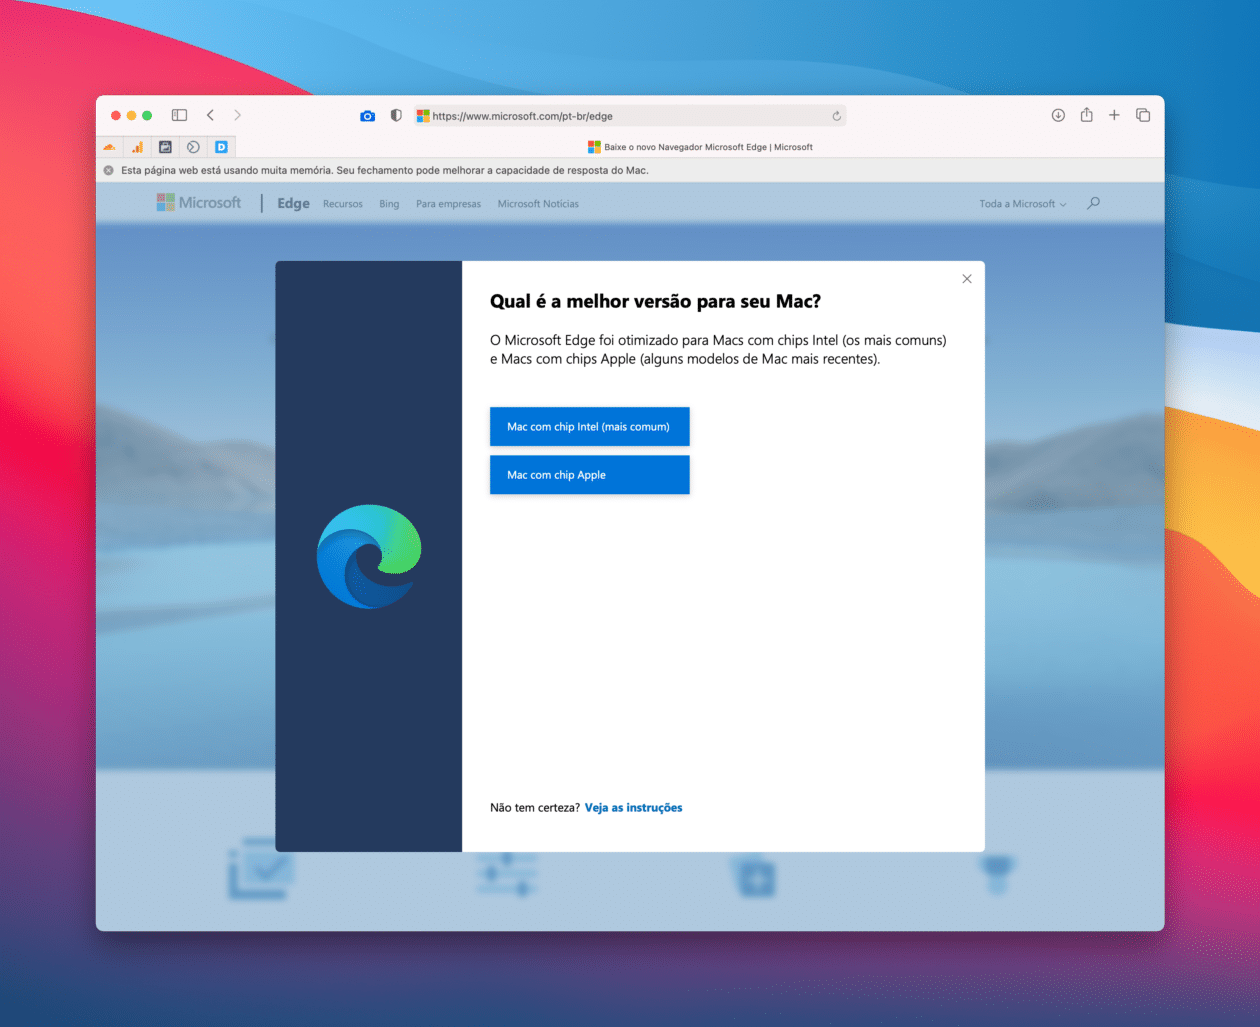Show the Tab Overview icon
The height and width of the screenshot is (1027, 1260).
(x=1143, y=115)
